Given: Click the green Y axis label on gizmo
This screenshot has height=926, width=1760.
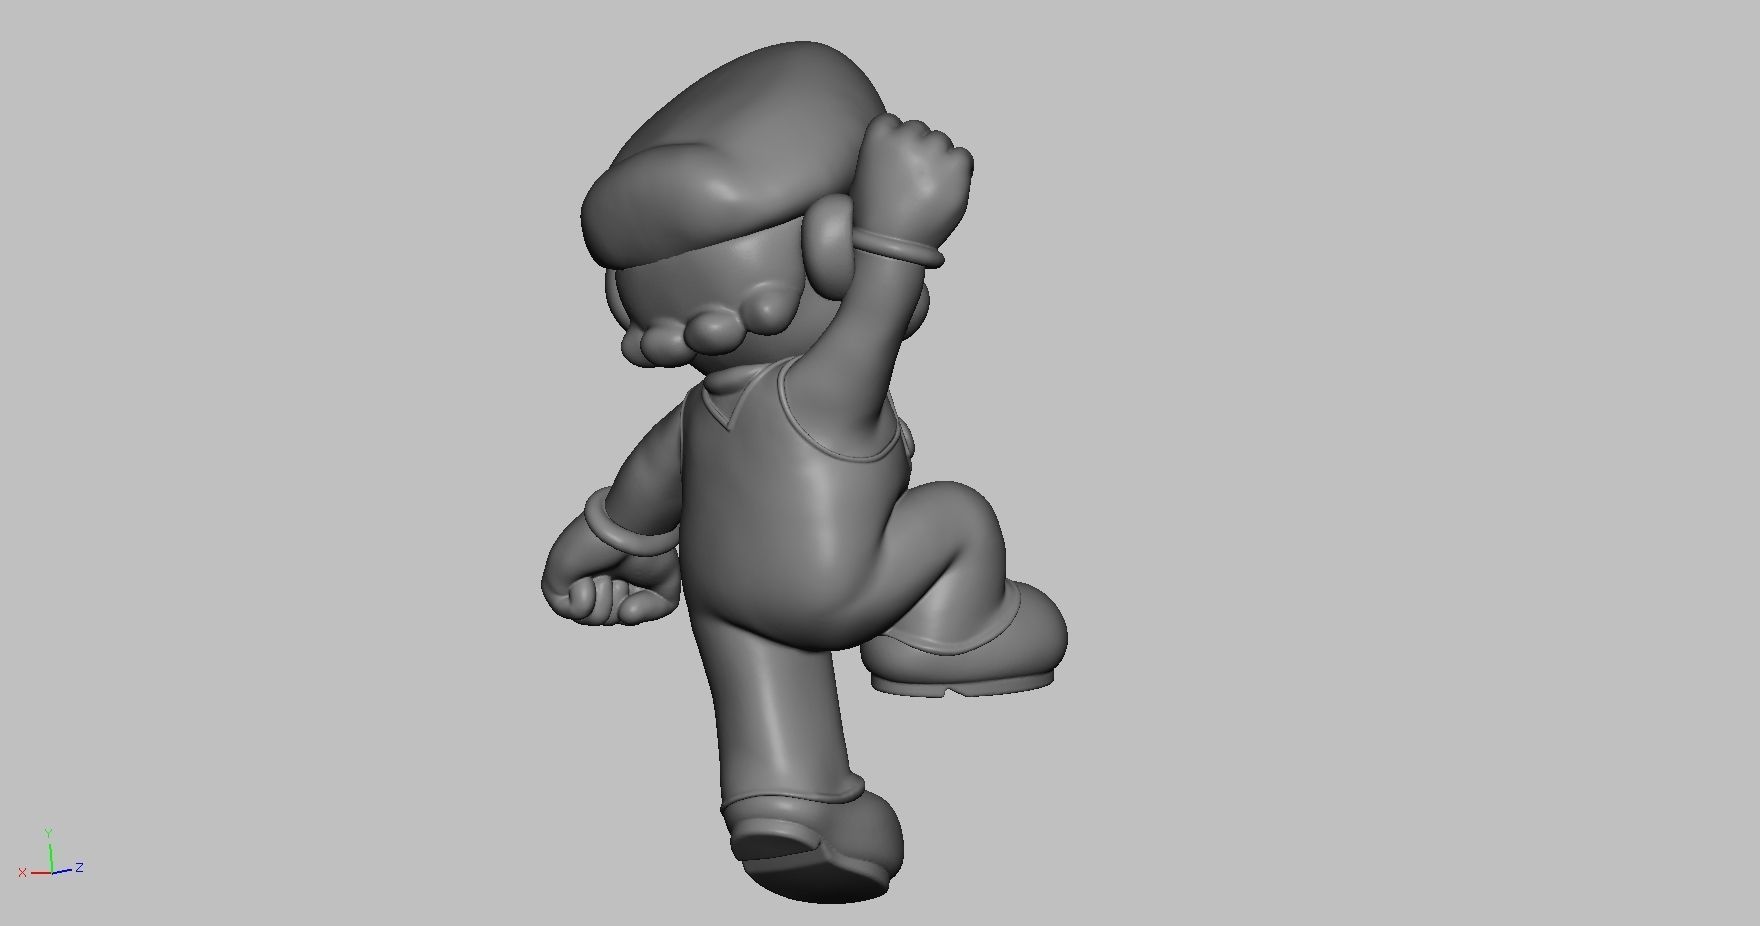Looking at the screenshot, I should click(x=48, y=832).
